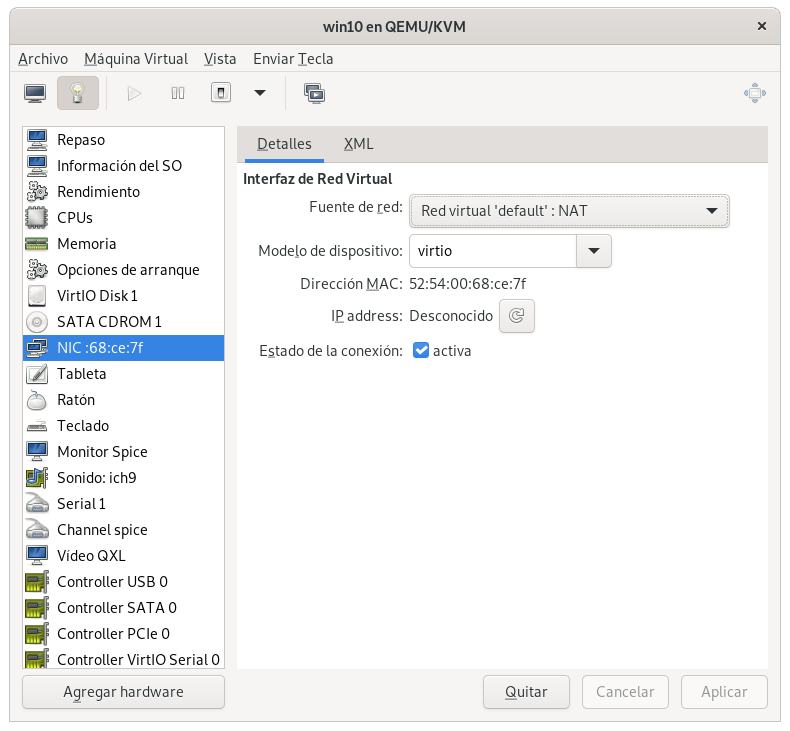Viewport: 790px width, 731px height.
Task: Click the 'virtio' device model text field
Action: pos(492,251)
